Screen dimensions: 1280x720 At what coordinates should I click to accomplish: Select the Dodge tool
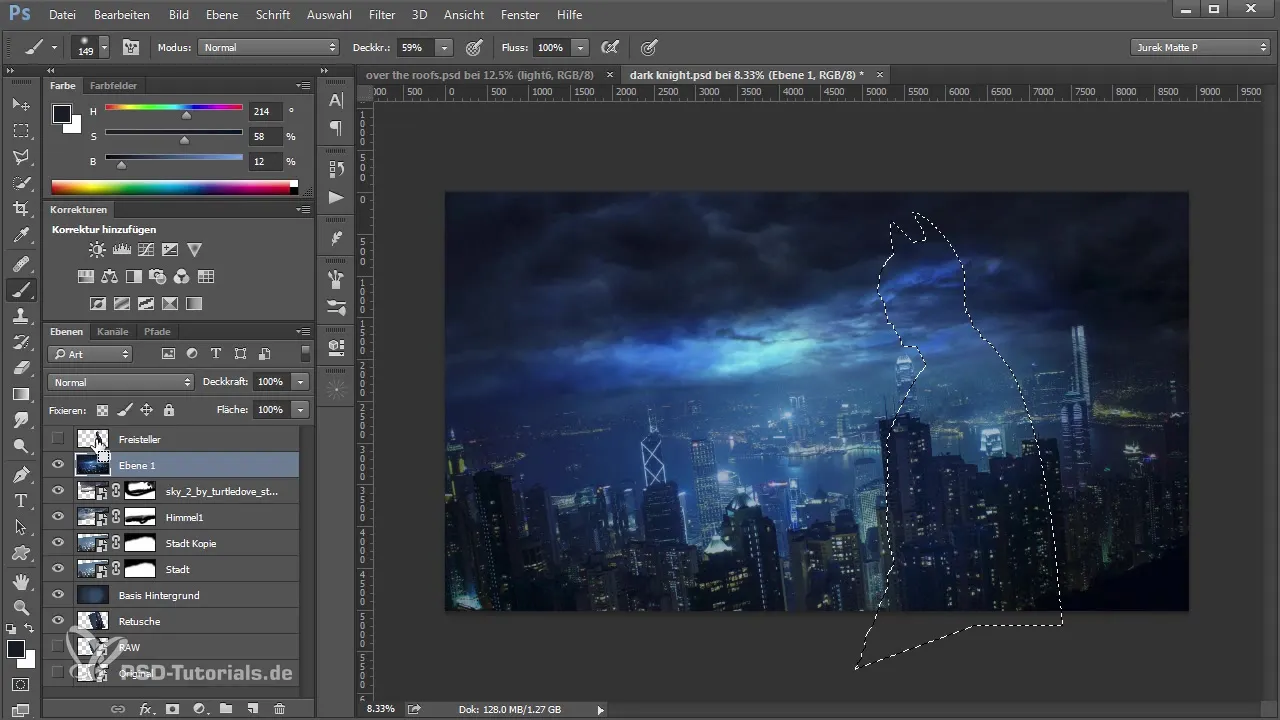20,446
